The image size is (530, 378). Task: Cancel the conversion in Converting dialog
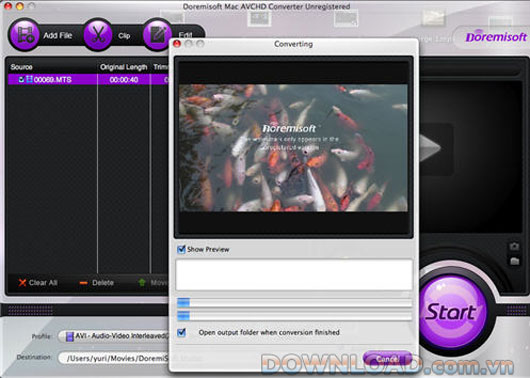pyautogui.click(x=387, y=359)
